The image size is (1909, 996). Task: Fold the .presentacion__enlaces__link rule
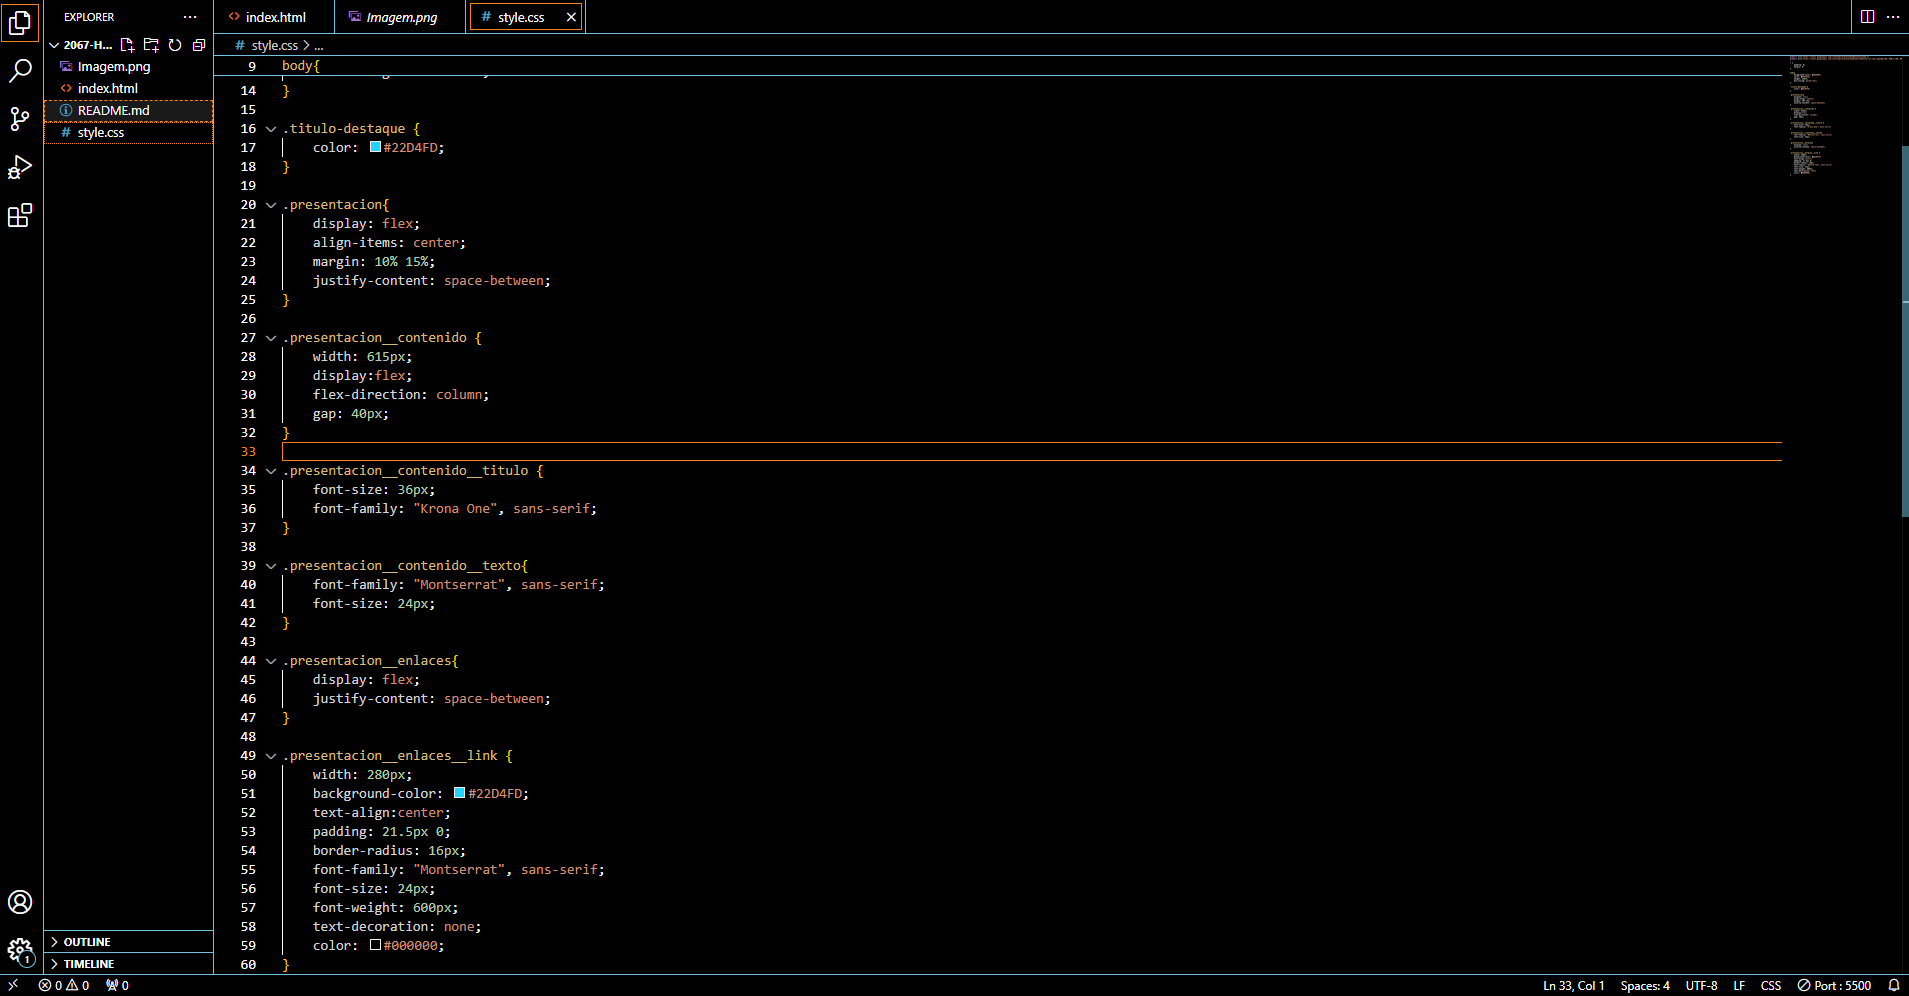click(271, 756)
